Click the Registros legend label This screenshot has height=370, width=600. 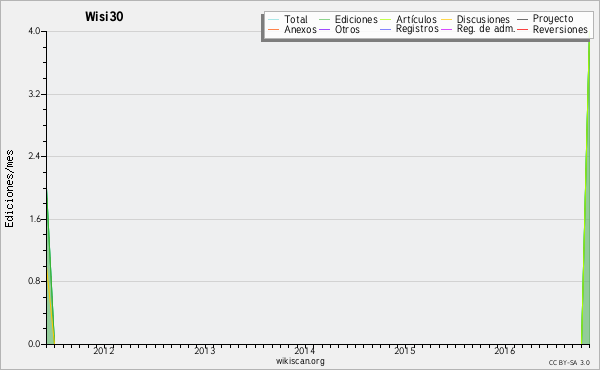point(417,29)
